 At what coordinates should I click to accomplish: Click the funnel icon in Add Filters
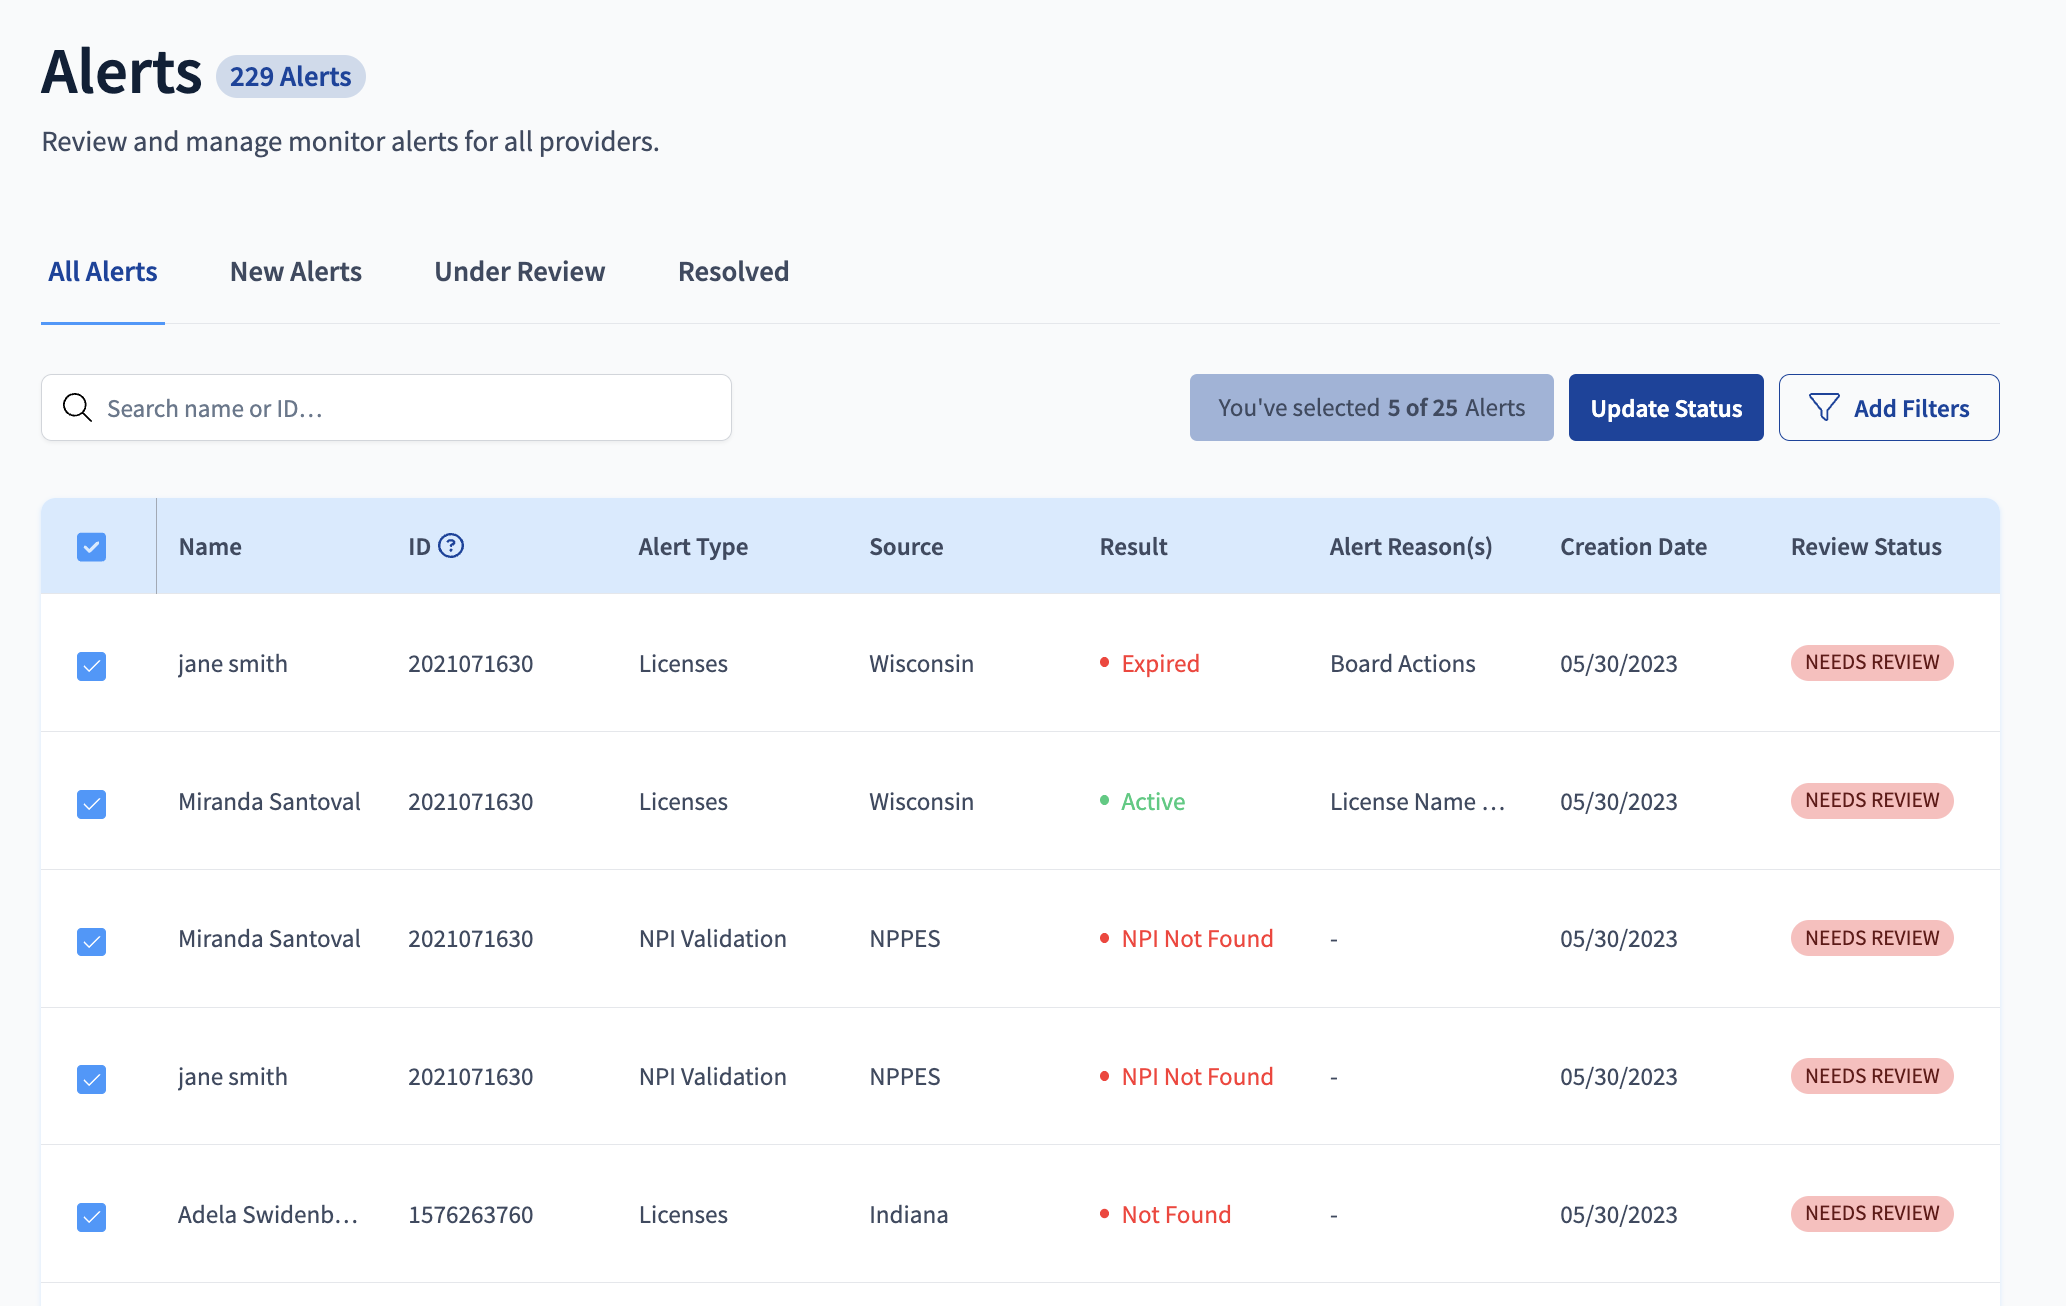click(1824, 408)
